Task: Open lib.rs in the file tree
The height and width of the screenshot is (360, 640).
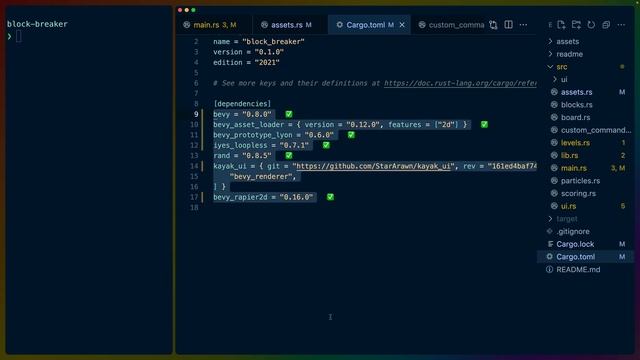Action: [x=569, y=155]
